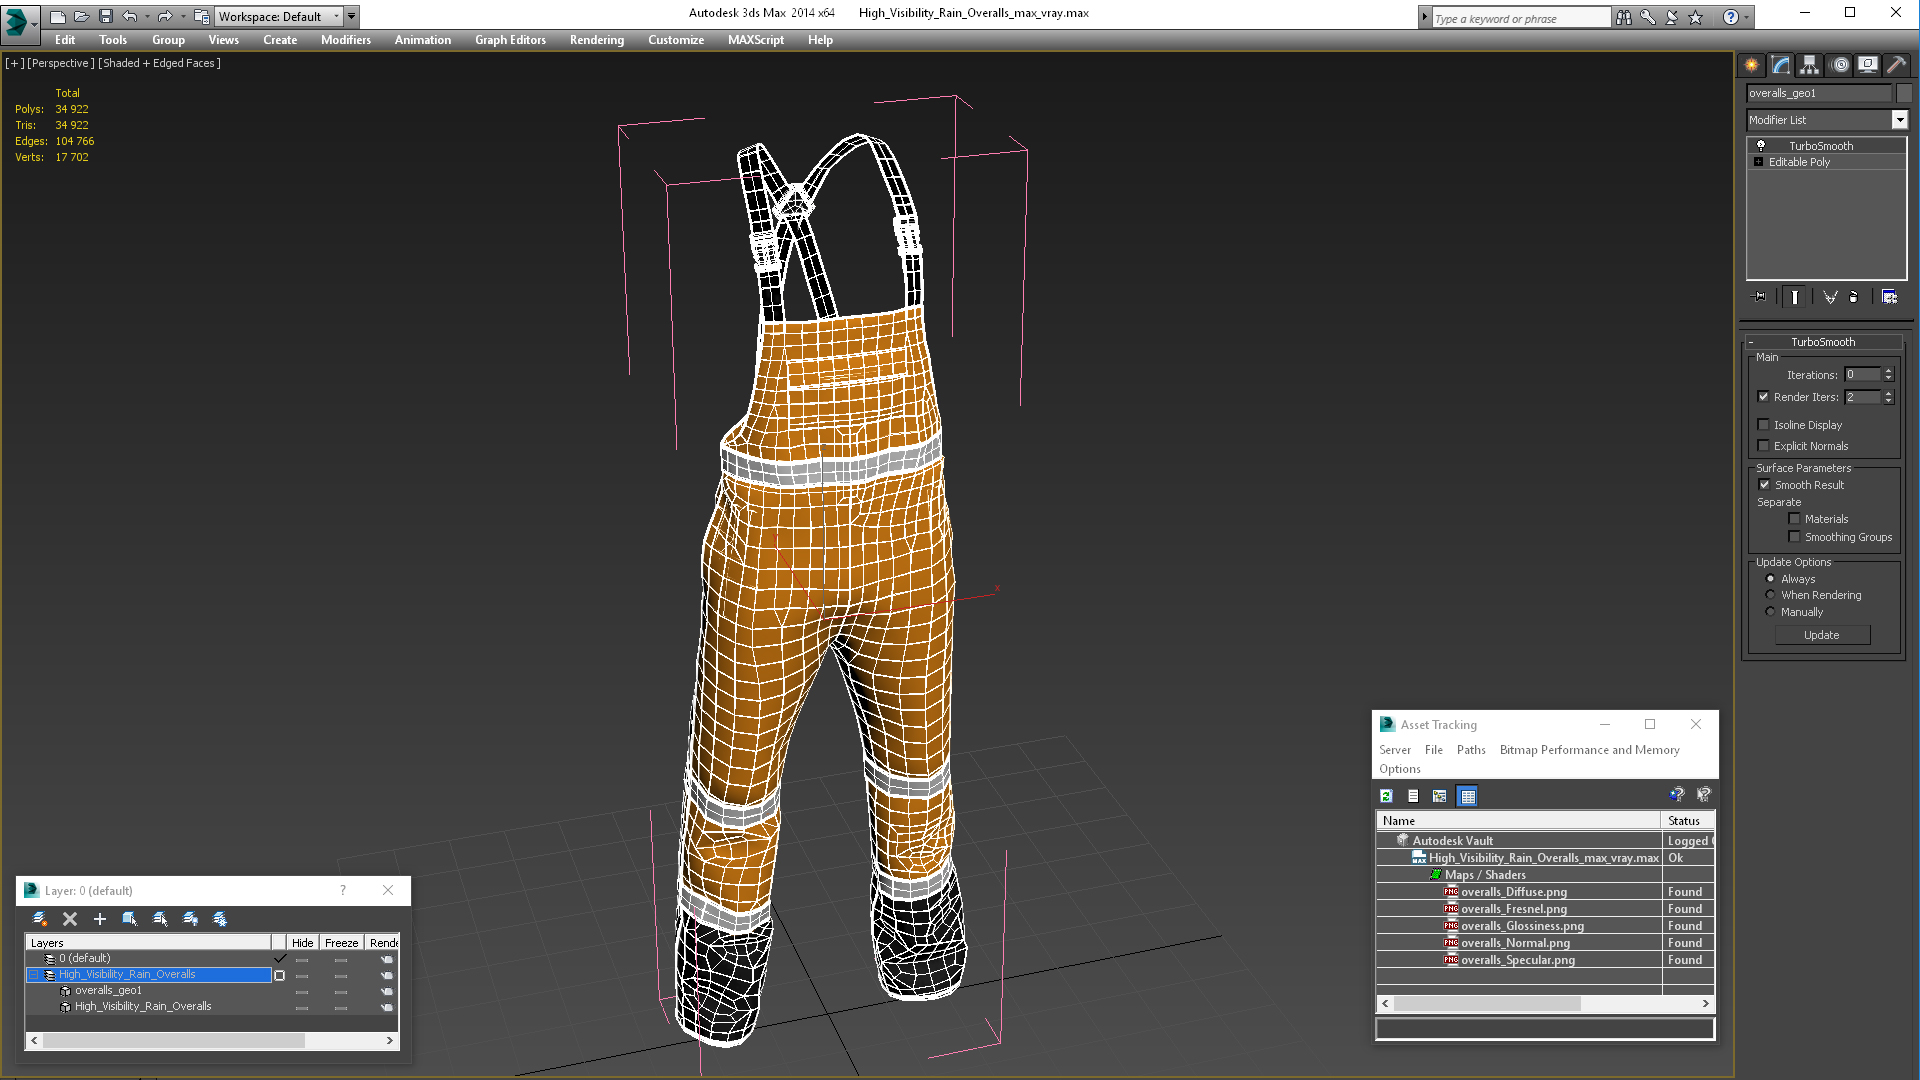Image resolution: width=1920 pixels, height=1080 pixels.
Task: Add selected objects to layer plus icon
Action: tap(100, 919)
